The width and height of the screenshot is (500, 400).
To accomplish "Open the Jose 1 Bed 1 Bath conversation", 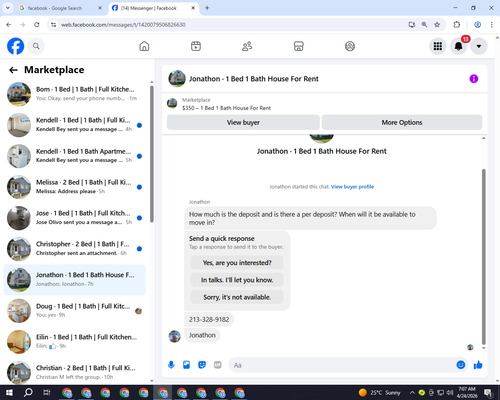I will (74, 218).
